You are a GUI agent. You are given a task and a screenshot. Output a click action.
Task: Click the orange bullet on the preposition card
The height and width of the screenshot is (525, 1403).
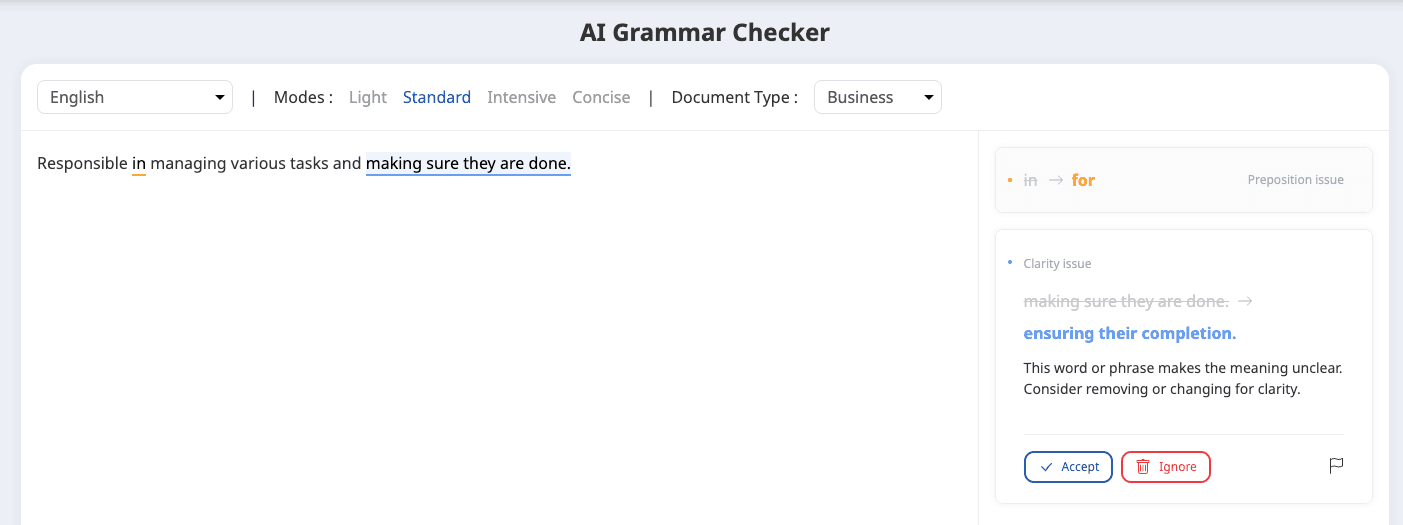[1010, 180]
